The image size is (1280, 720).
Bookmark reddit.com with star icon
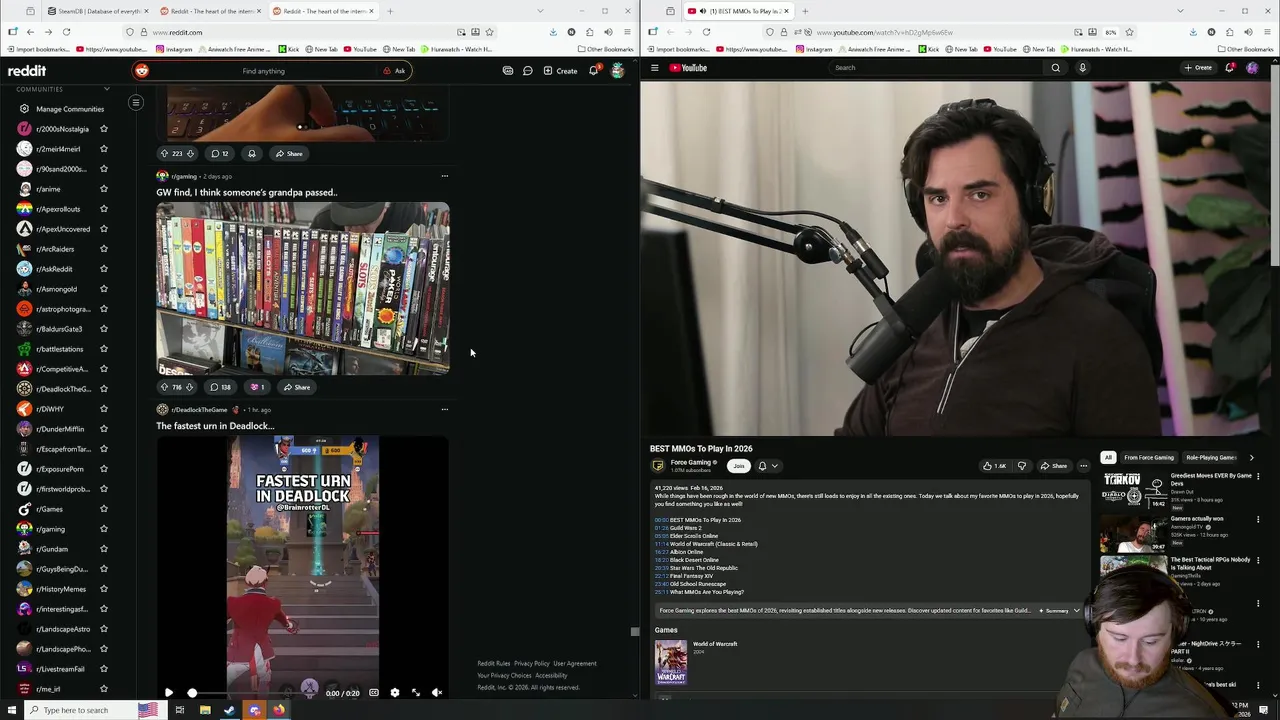coord(489,32)
